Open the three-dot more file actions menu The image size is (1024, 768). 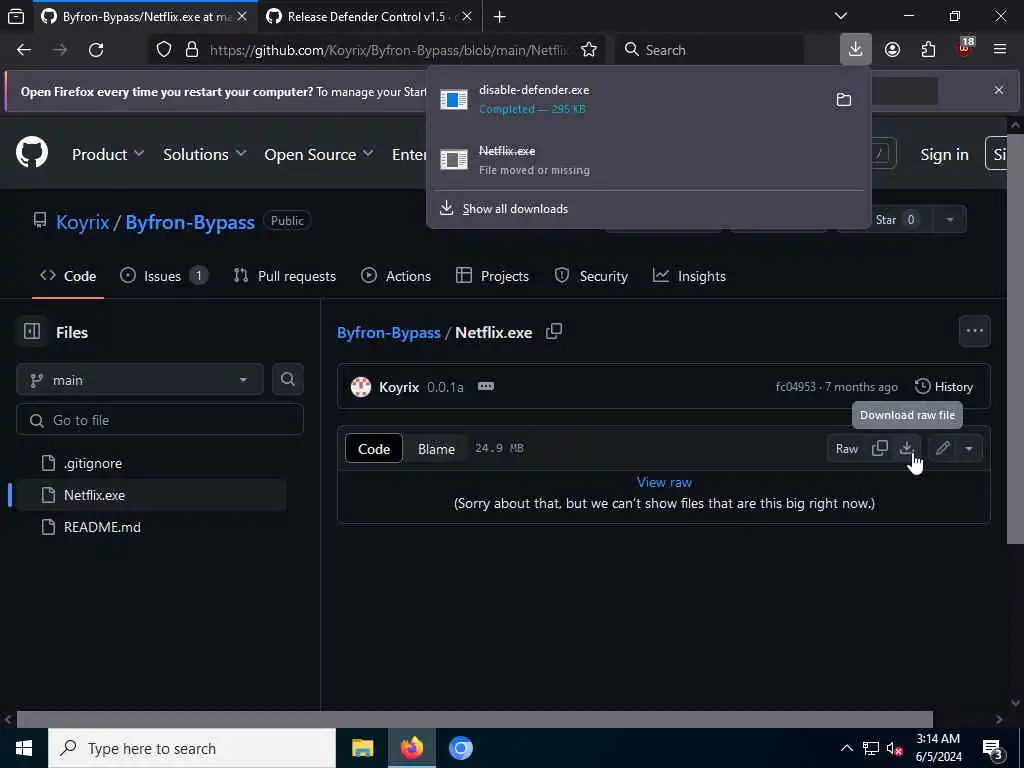(974, 331)
